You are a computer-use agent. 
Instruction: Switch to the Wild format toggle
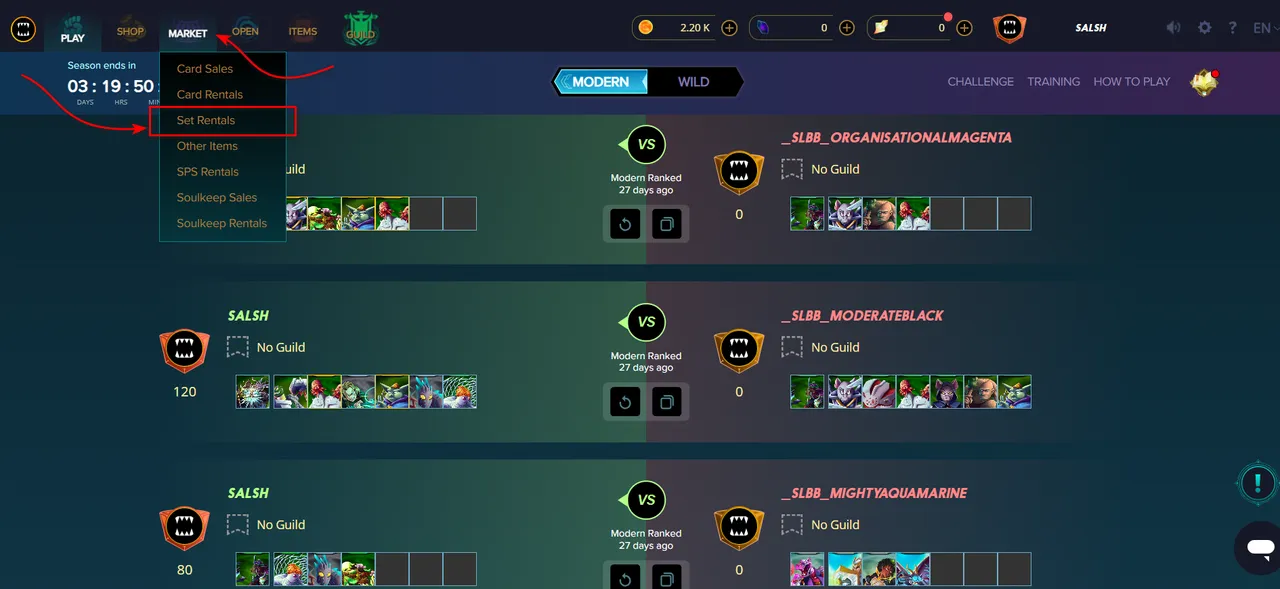[x=694, y=82]
